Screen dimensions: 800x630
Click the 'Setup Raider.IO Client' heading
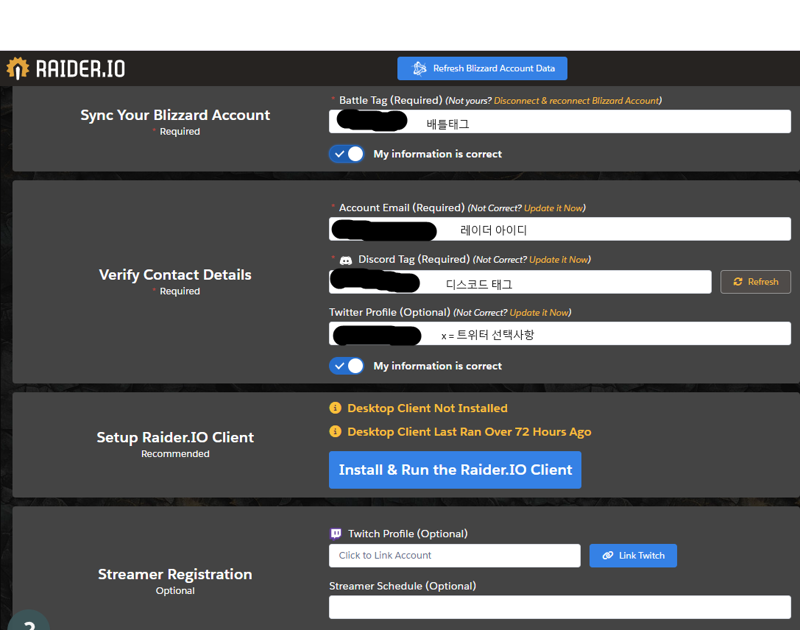(x=175, y=437)
